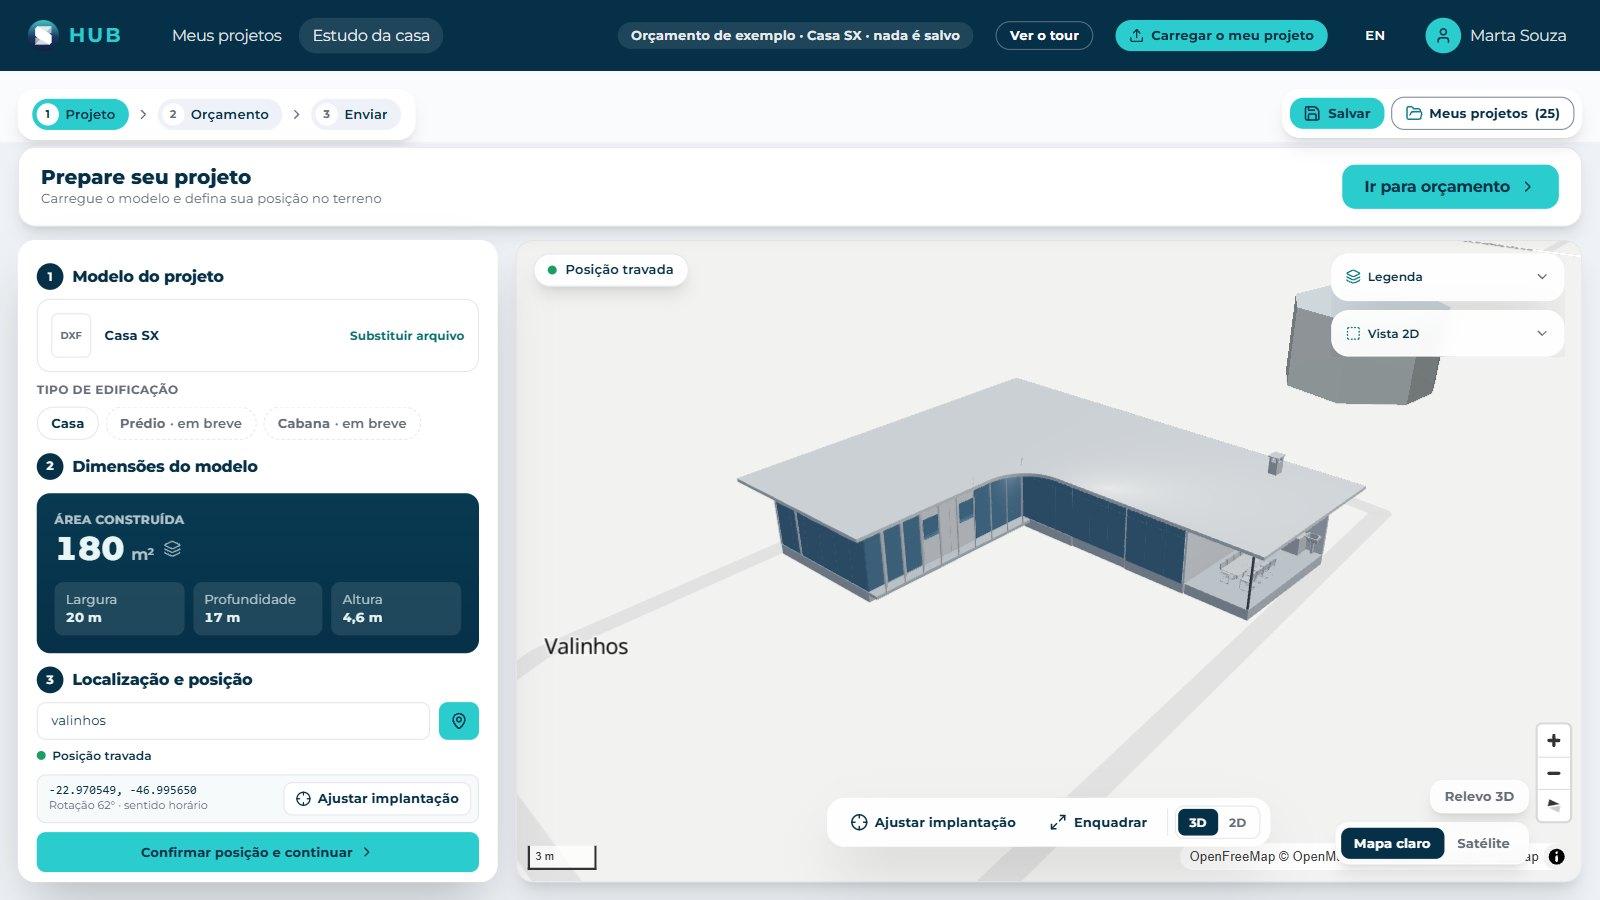Switch the viewer to 2D mode
The height and width of the screenshot is (900, 1600).
click(x=1237, y=823)
